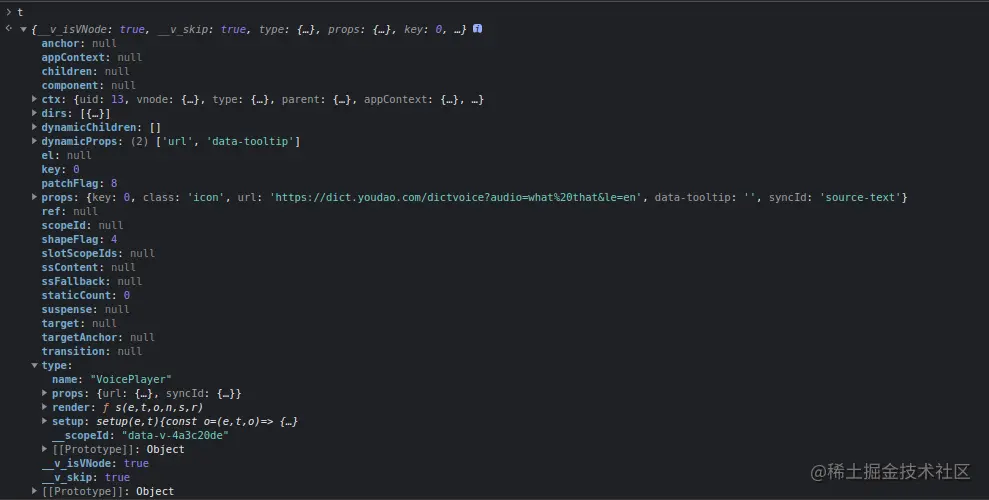Click the __v_isVNode: true row near the bottom

pos(95,464)
